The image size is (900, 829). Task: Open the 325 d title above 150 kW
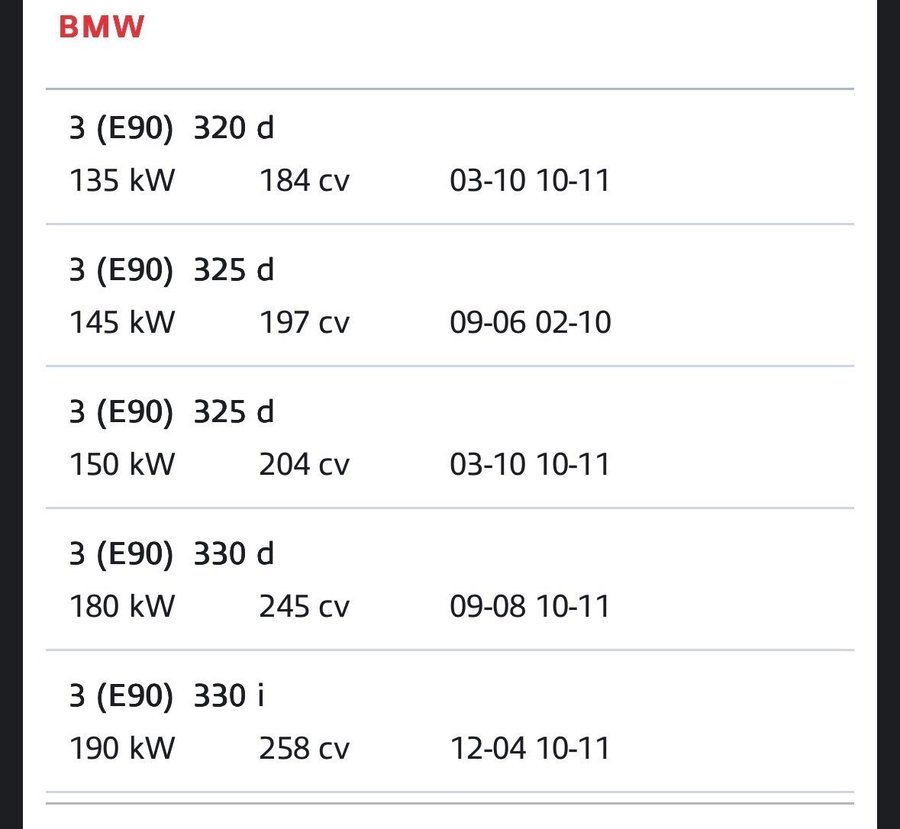(x=171, y=412)
